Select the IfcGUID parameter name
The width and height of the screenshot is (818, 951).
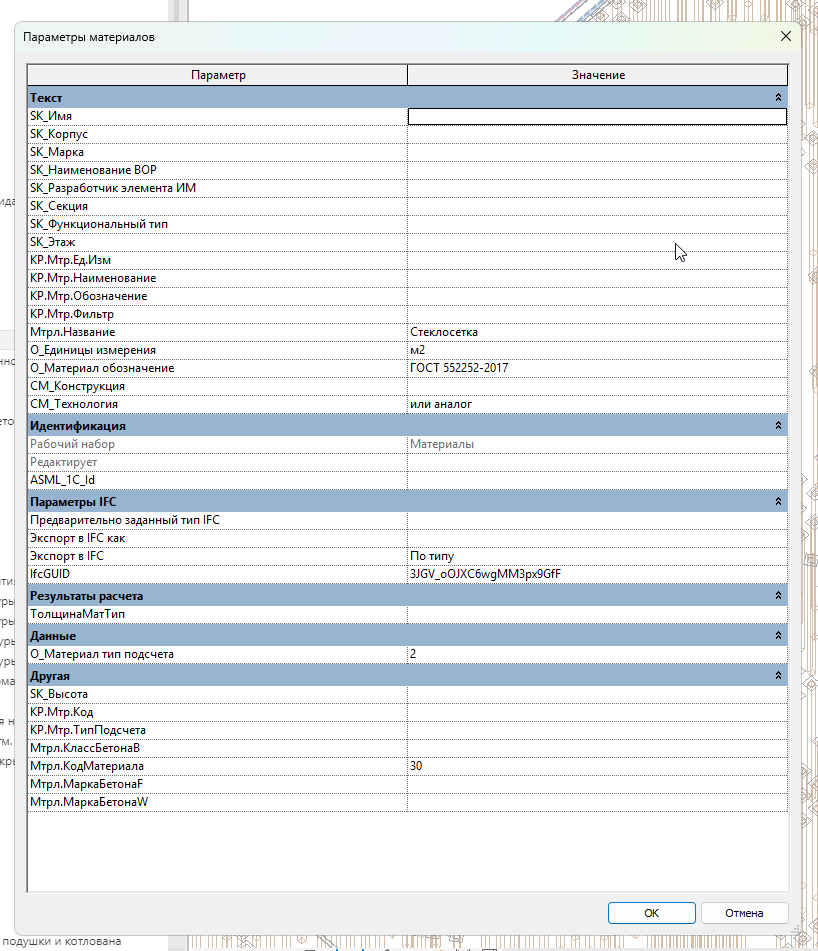(50, 574)
